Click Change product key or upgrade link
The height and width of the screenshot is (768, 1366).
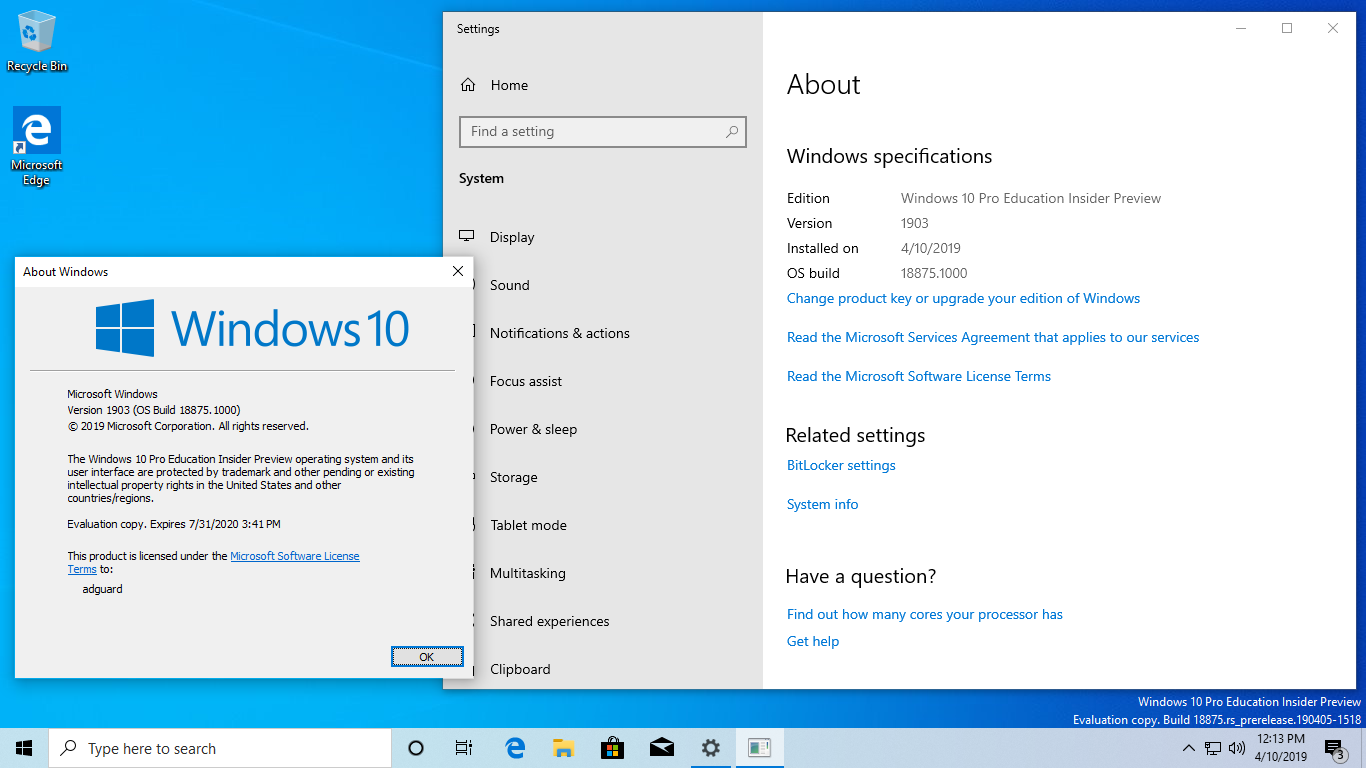pyautogui.click(x=963, y=298)
